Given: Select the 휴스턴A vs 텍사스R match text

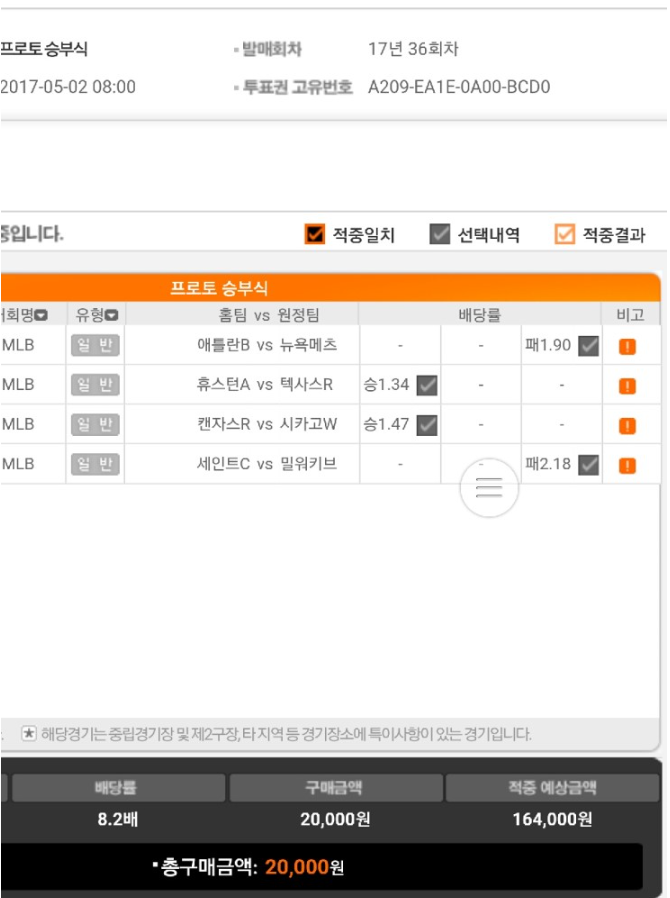Looking at the screenshot, I should (x=265, y=384).
